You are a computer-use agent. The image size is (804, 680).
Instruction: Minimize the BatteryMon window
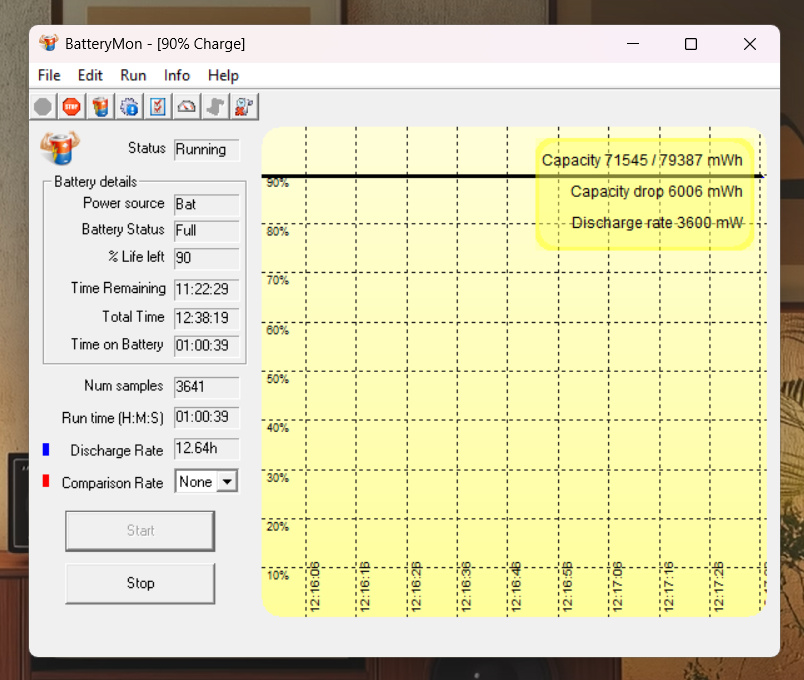pyautogui.click(x=633, y=44)
